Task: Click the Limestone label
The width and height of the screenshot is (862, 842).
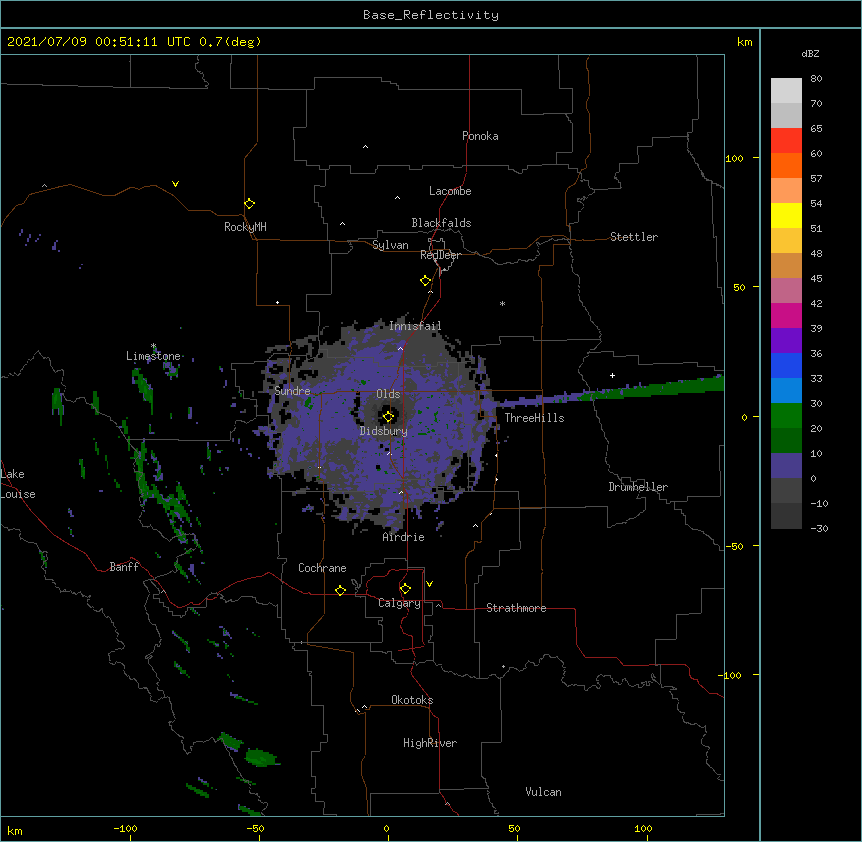Action: (x=153, y=356)
